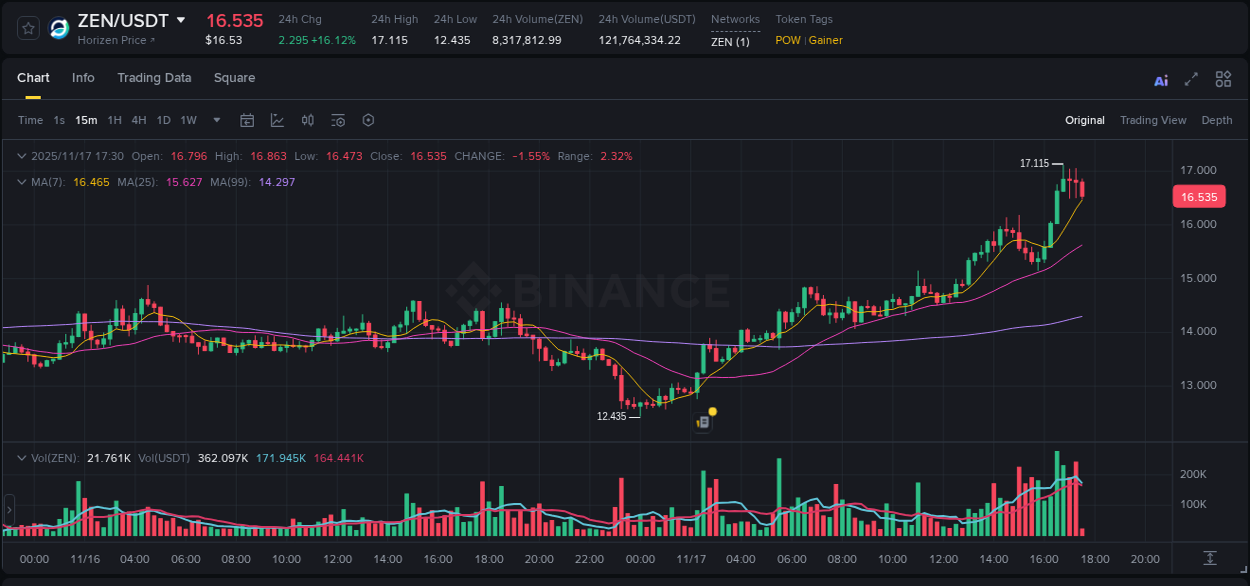Open the extra timeframe interval dropdown
Image resolution: width=1250 pixels, height=586 pixels.
point(216,119)
